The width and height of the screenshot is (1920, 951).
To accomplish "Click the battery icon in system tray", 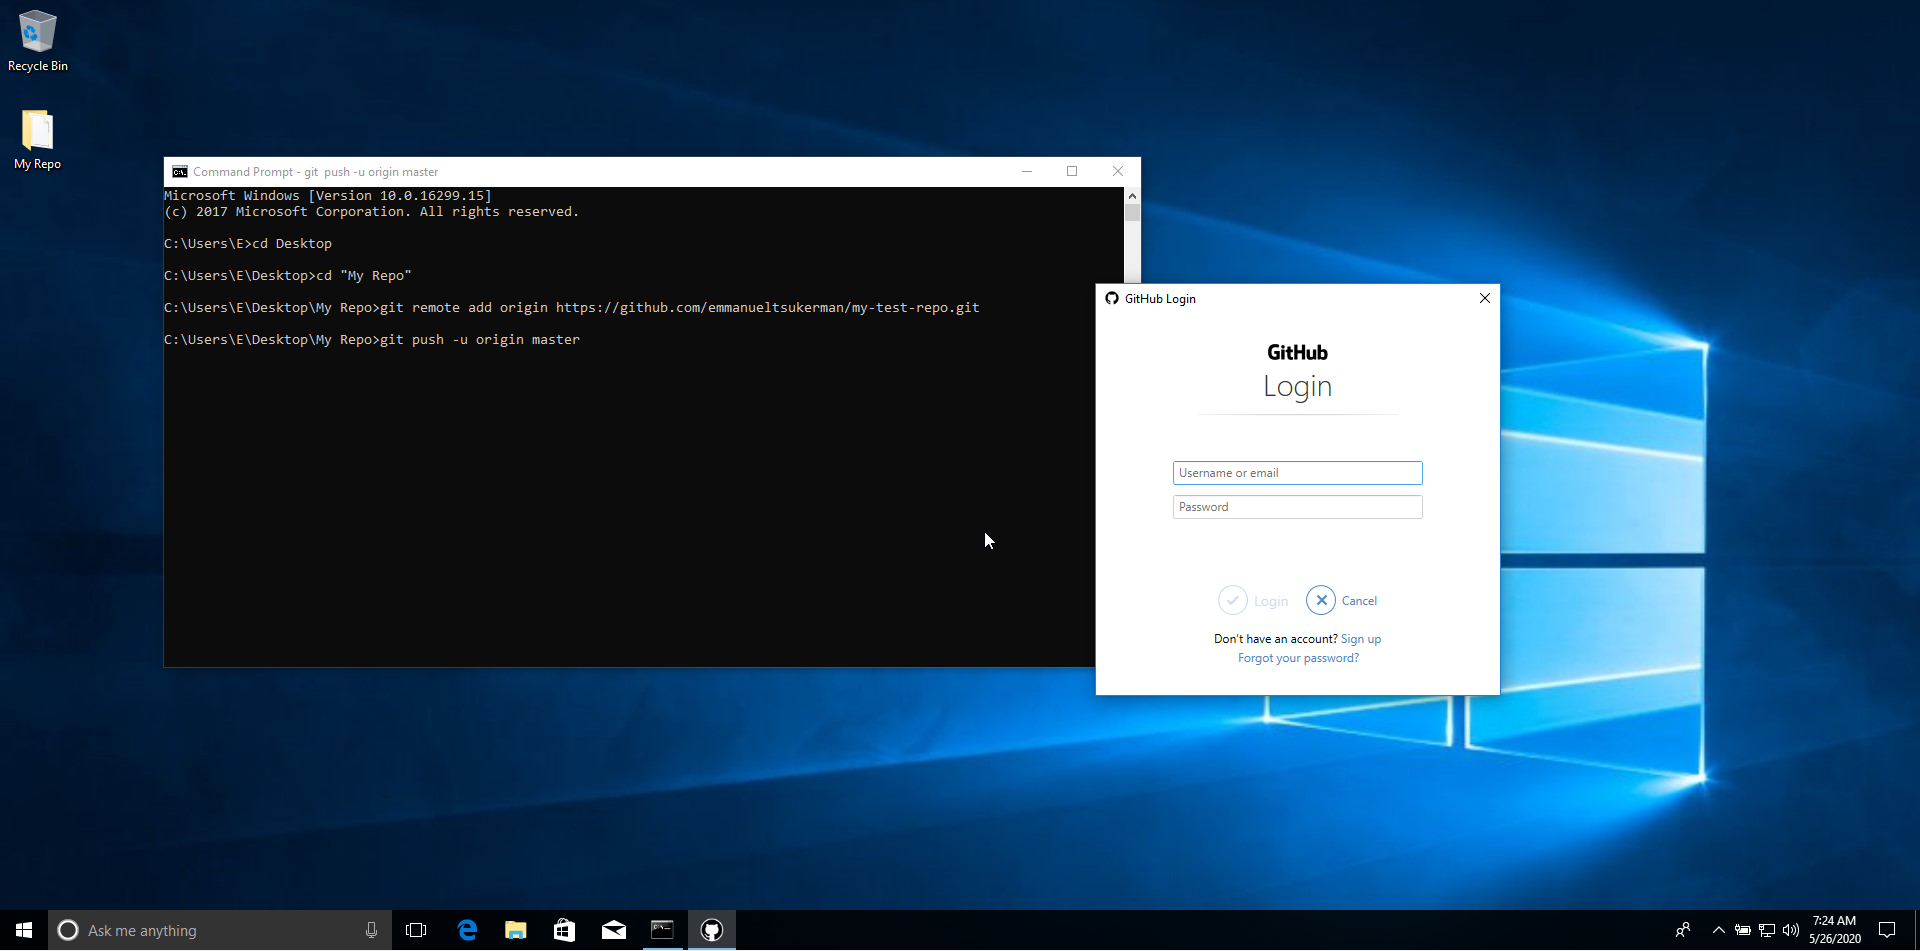I will pos(1743,930).
